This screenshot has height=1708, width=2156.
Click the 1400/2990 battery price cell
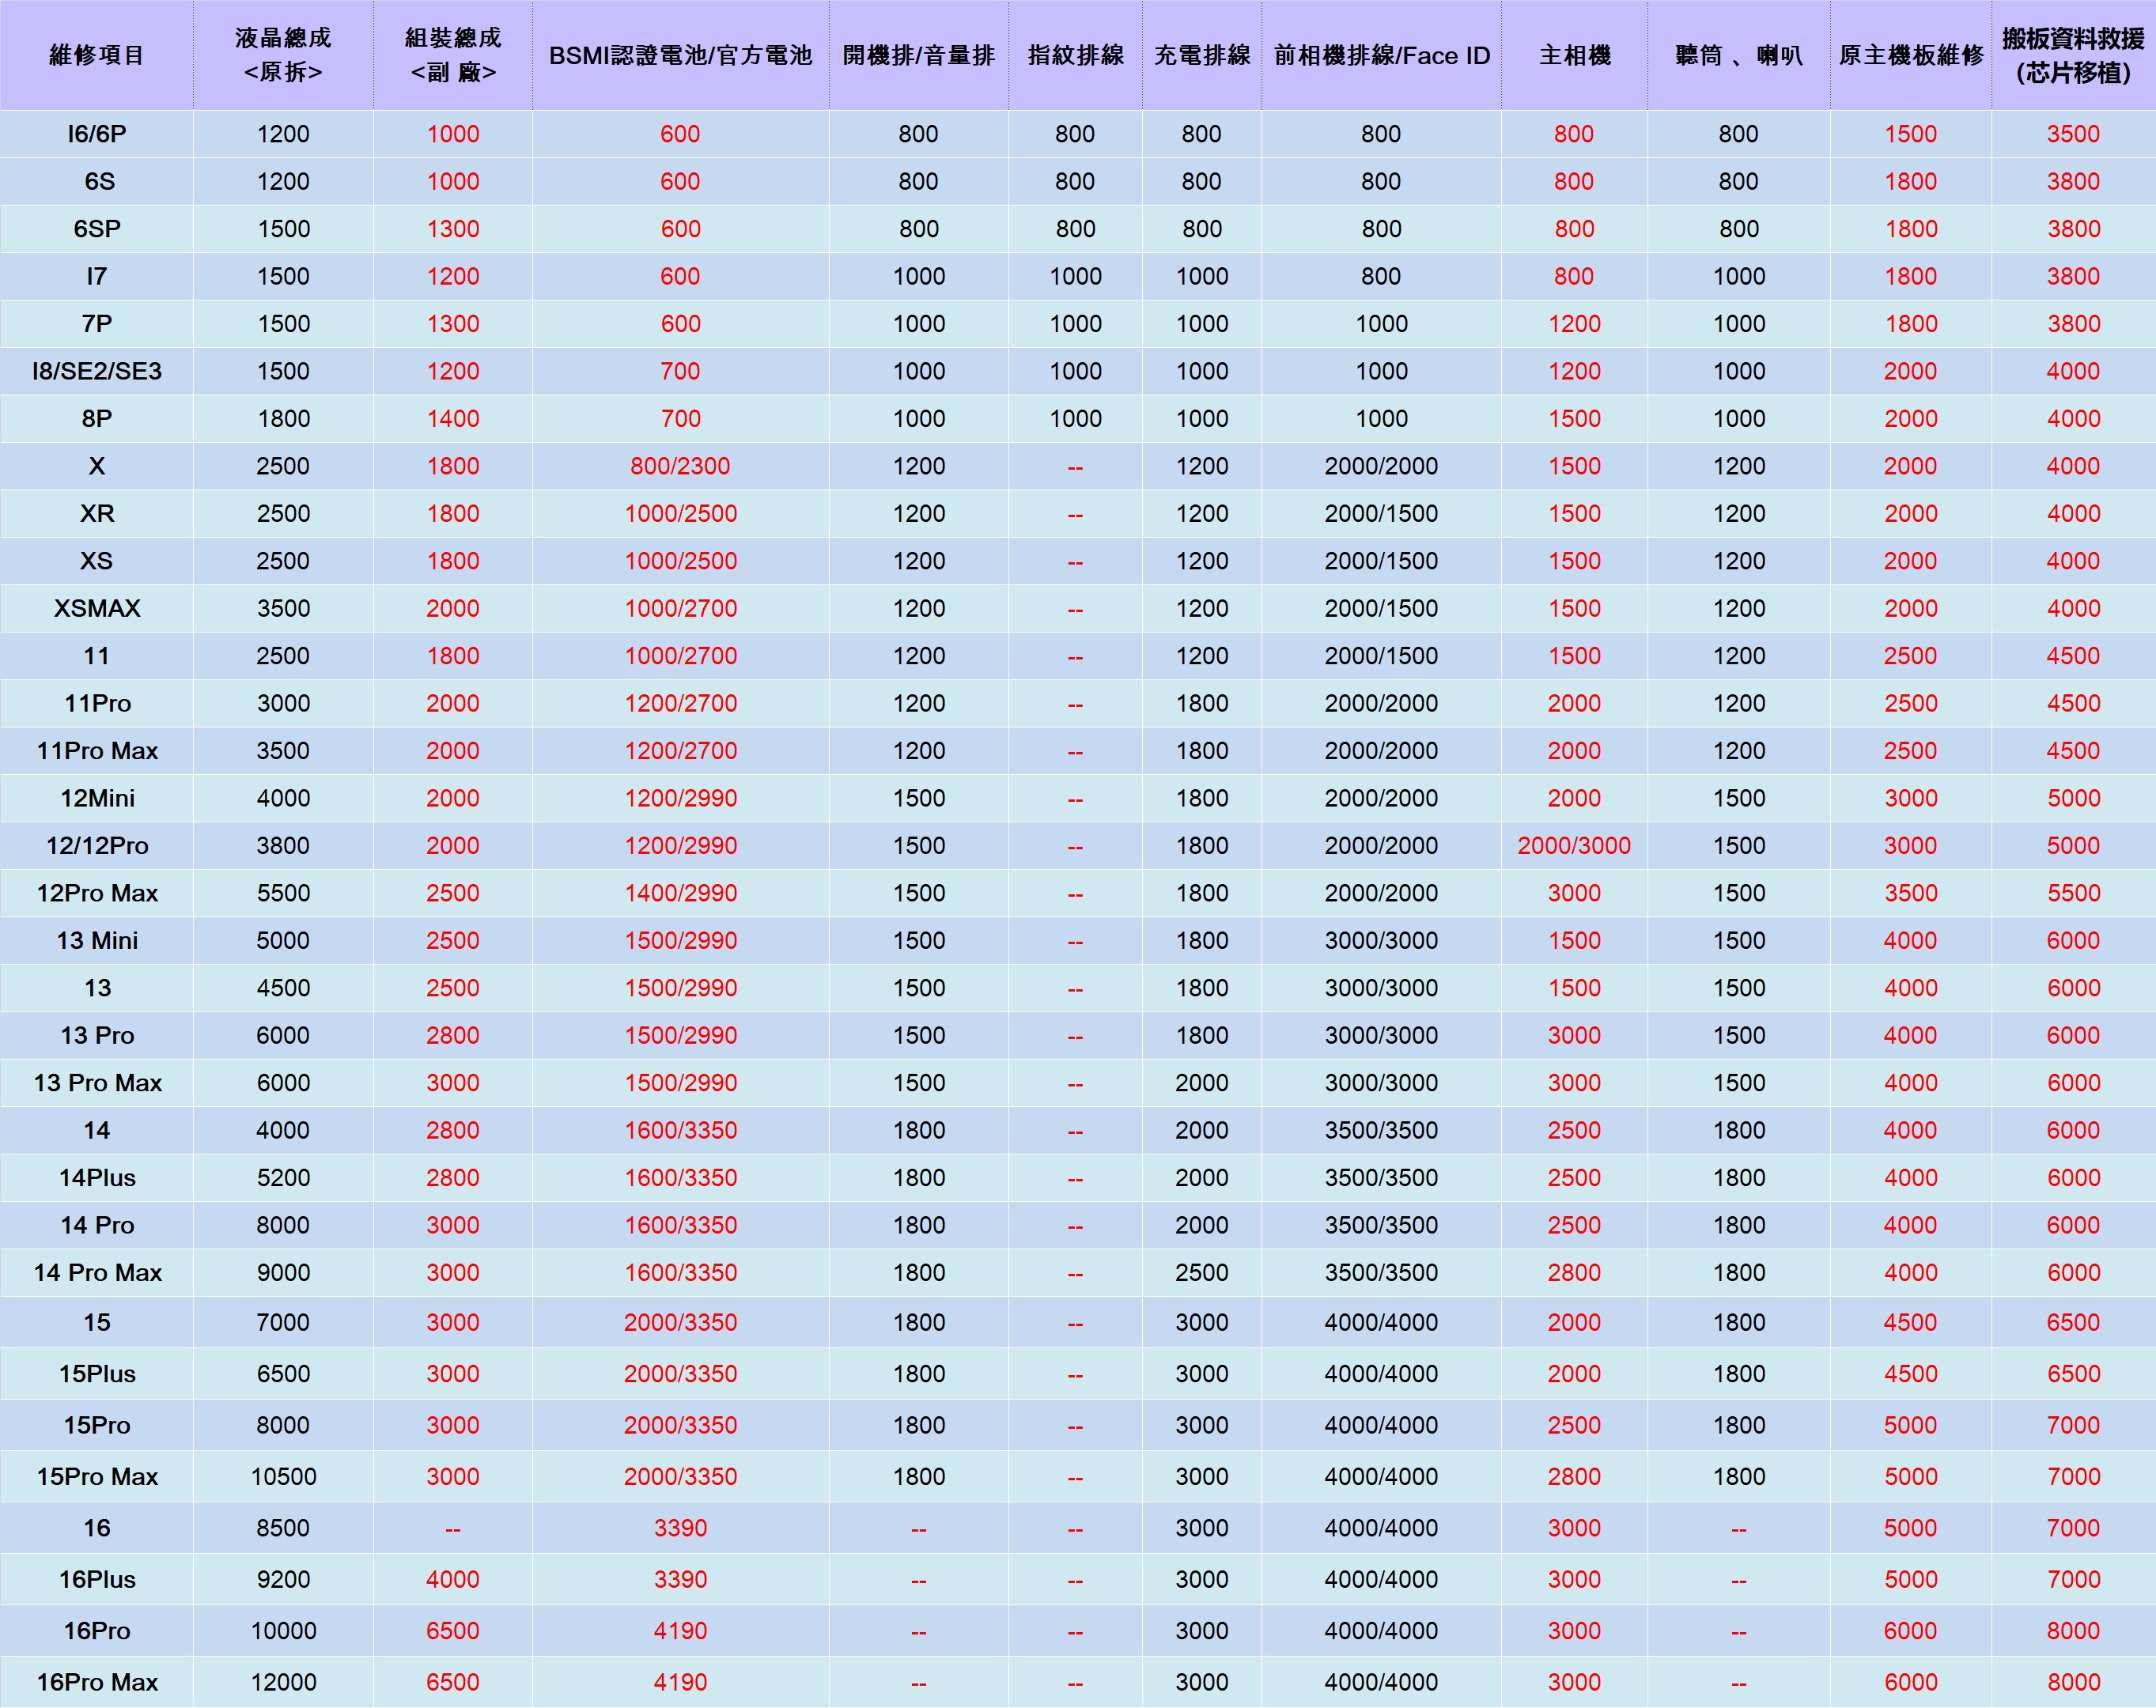pyautogui.click(x=681, y=893)
